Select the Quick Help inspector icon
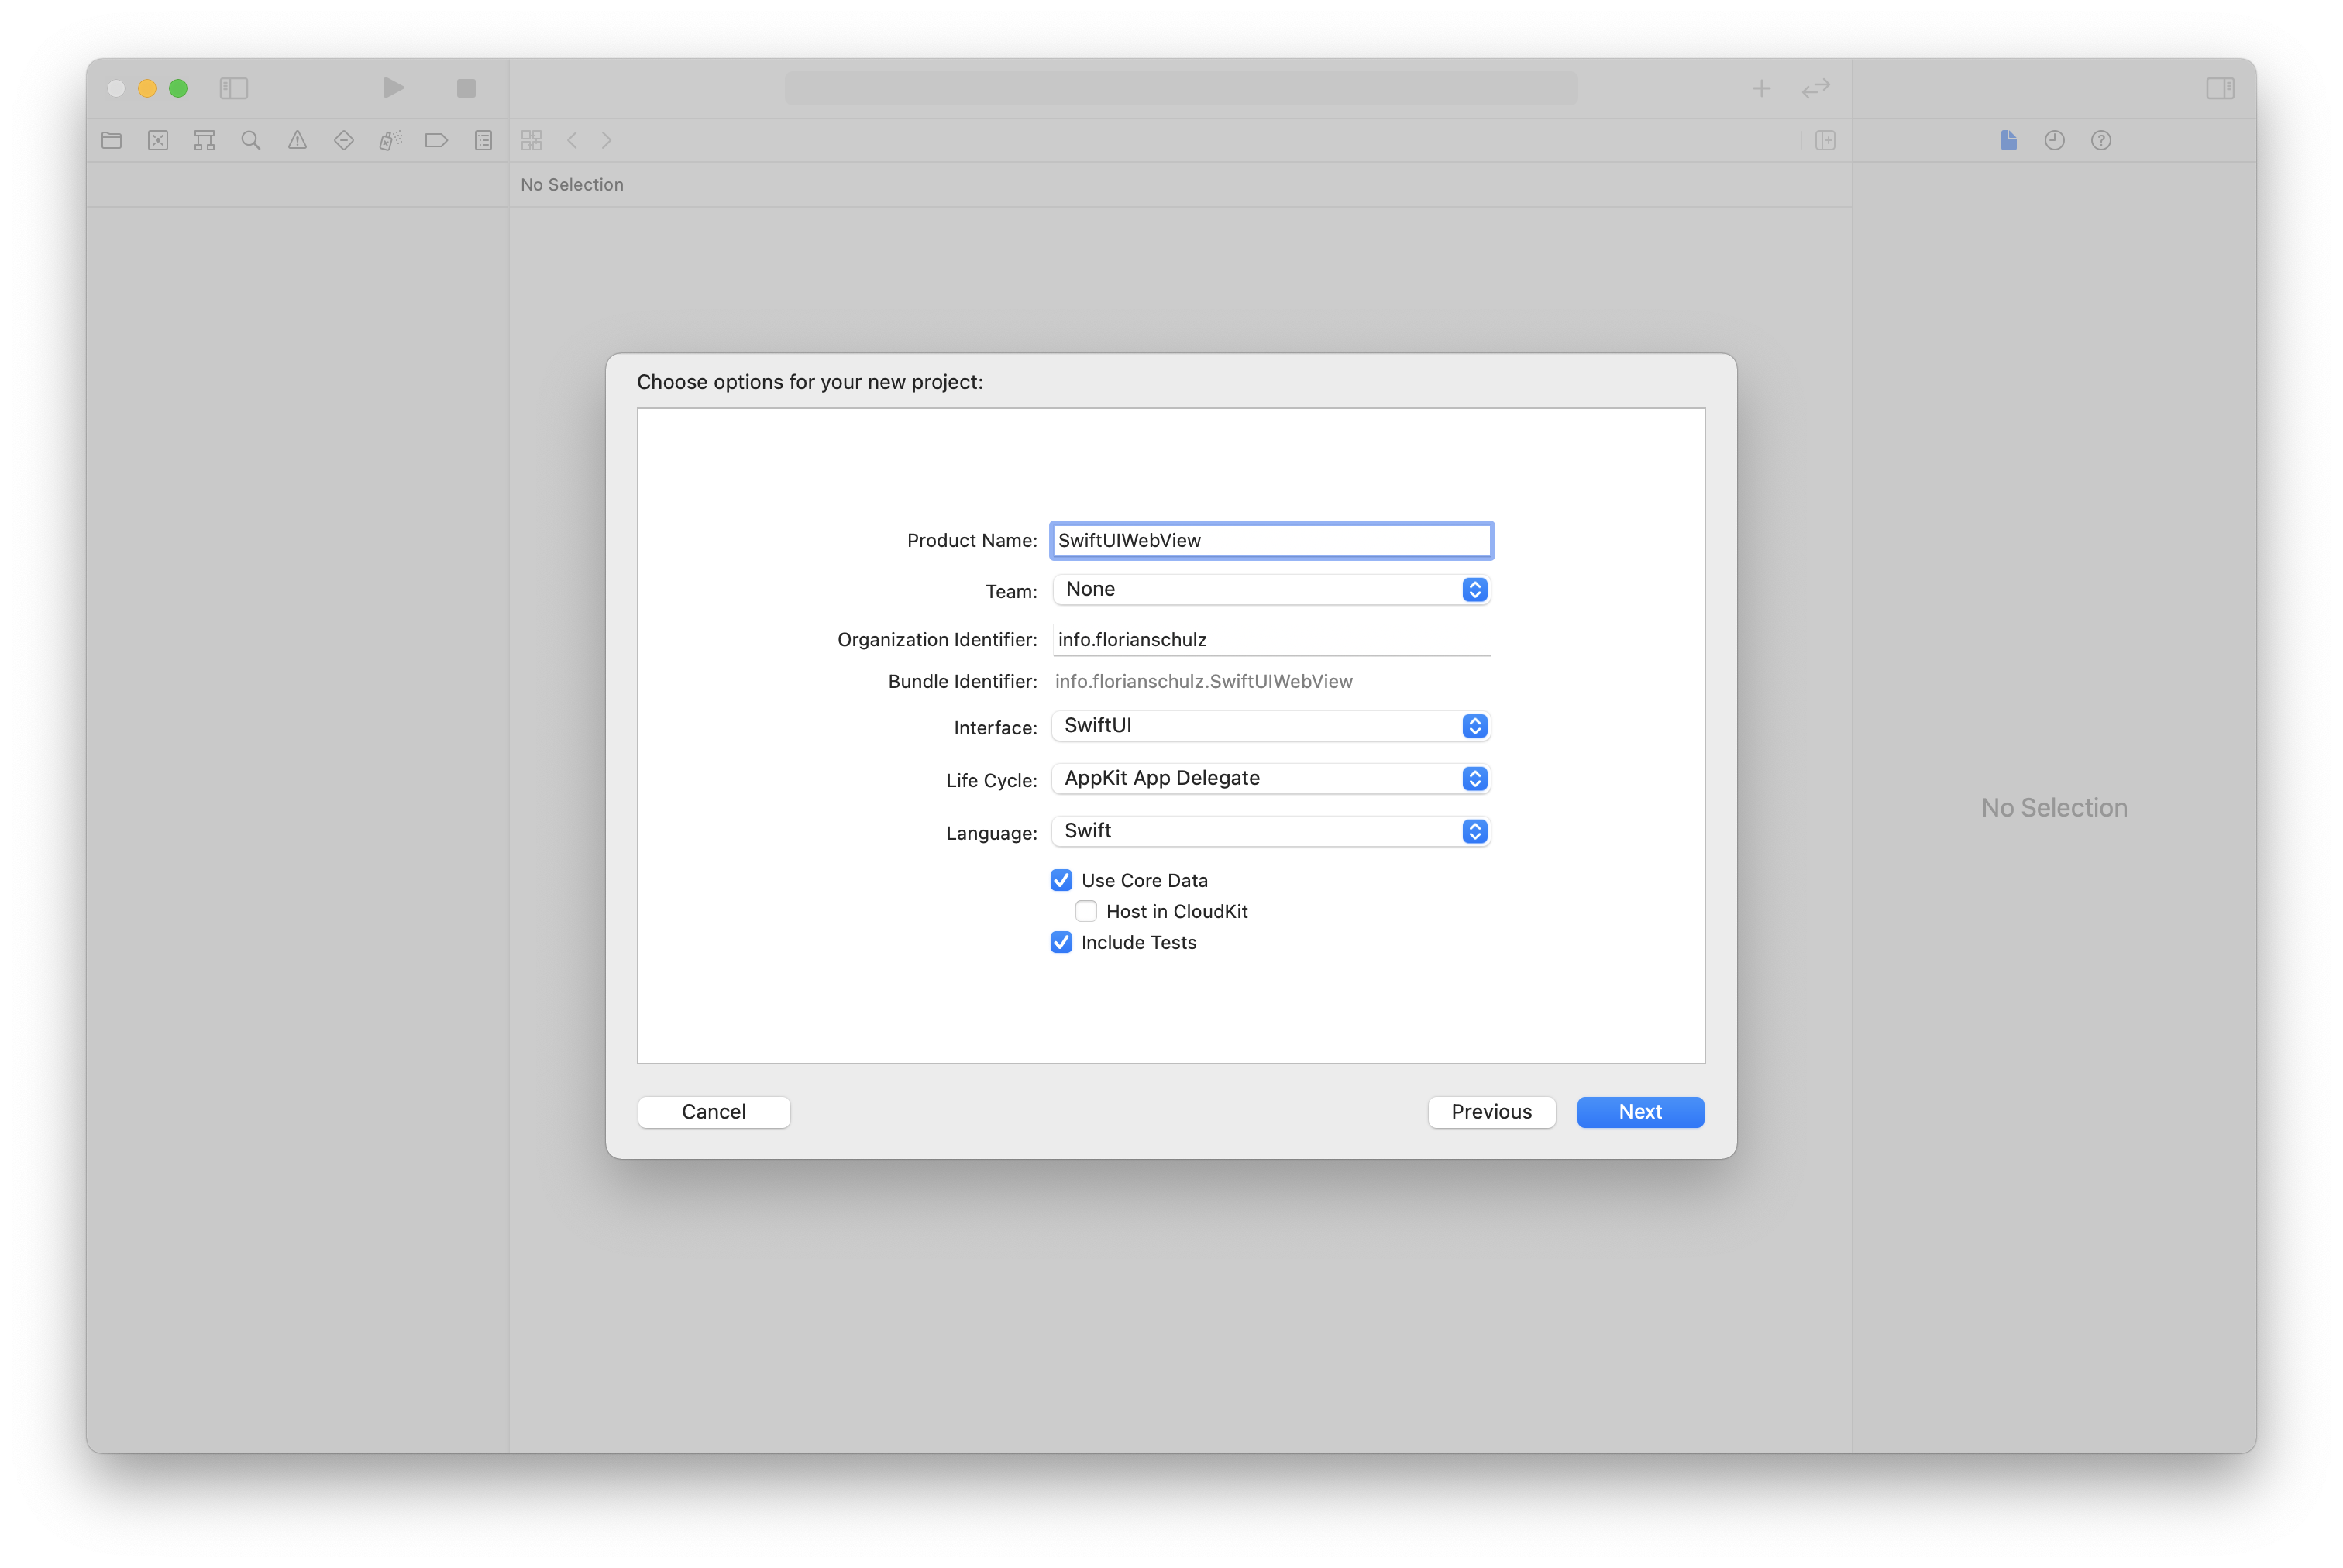 2101,140
